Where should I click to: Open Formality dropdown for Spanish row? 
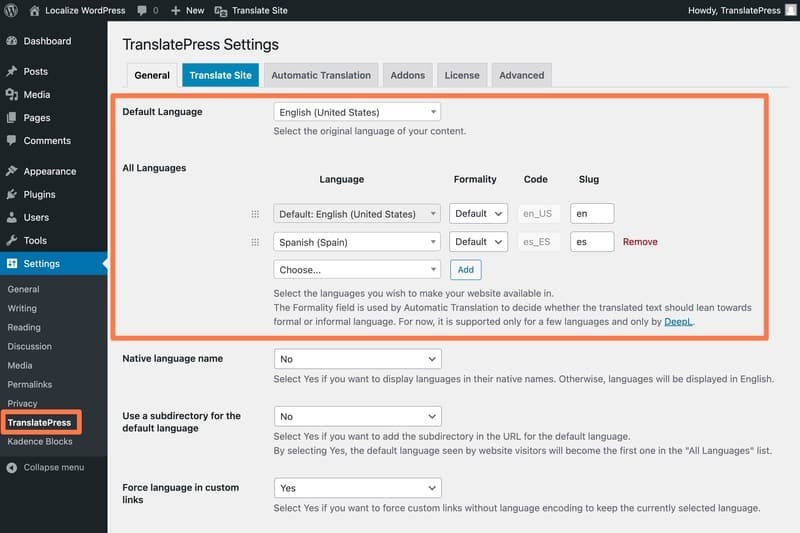478,242
